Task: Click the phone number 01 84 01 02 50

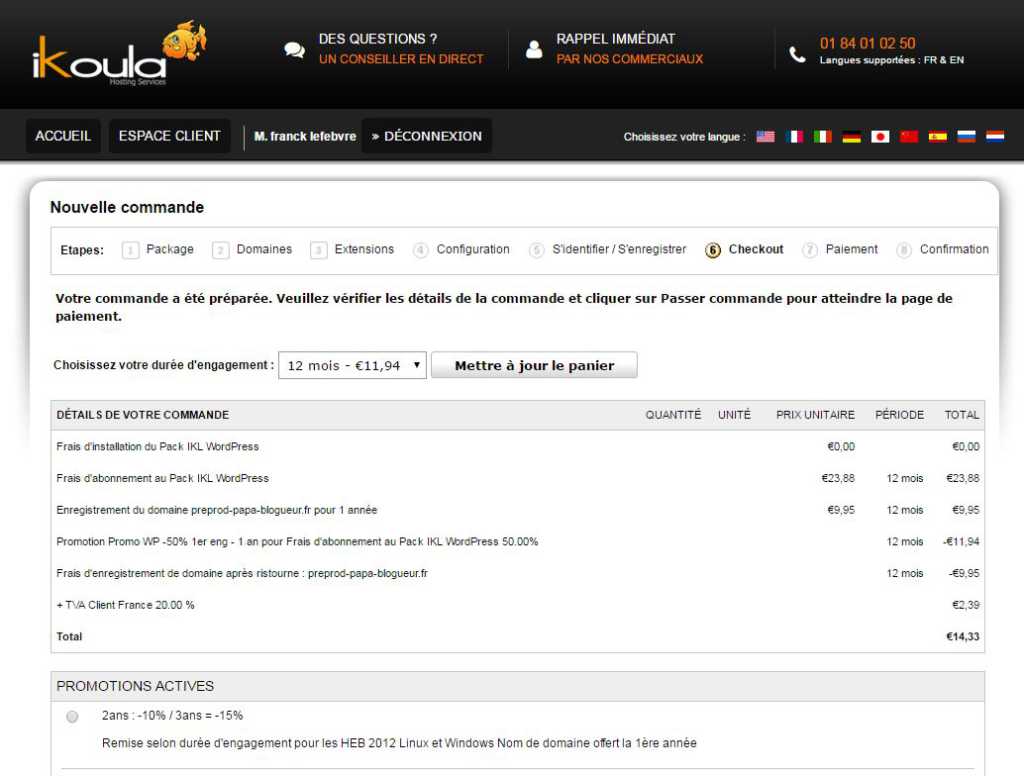Action: [867, 43]
